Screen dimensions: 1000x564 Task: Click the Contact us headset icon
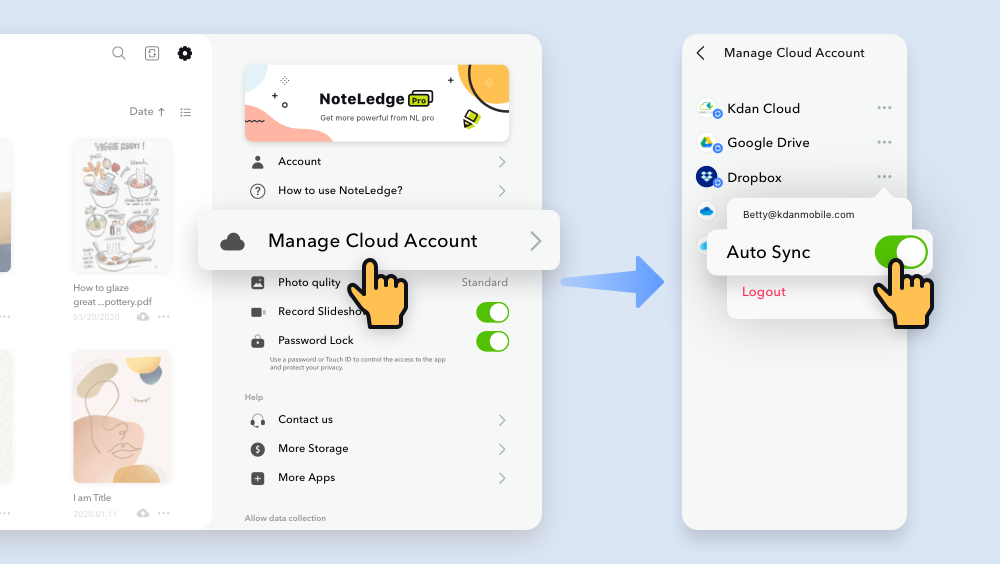pos(258,420)
